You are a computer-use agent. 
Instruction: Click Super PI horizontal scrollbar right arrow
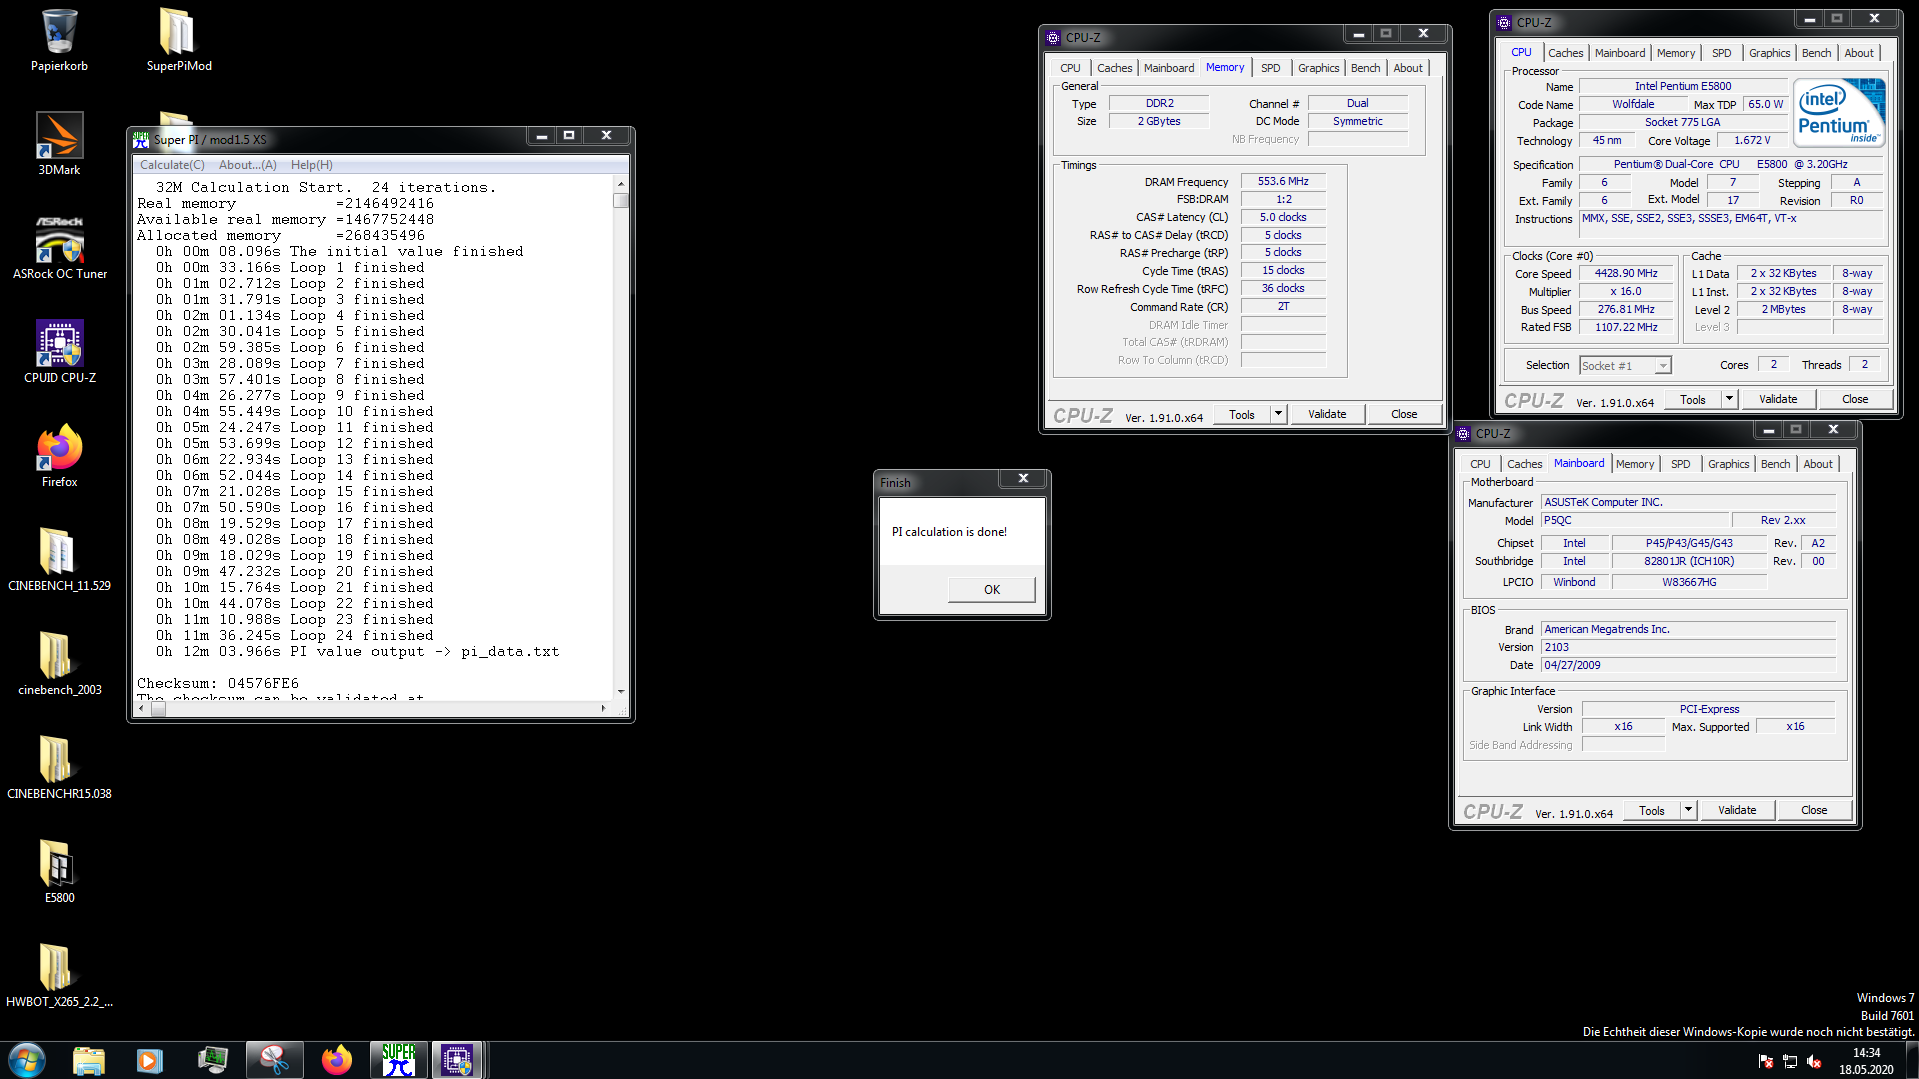603,708
